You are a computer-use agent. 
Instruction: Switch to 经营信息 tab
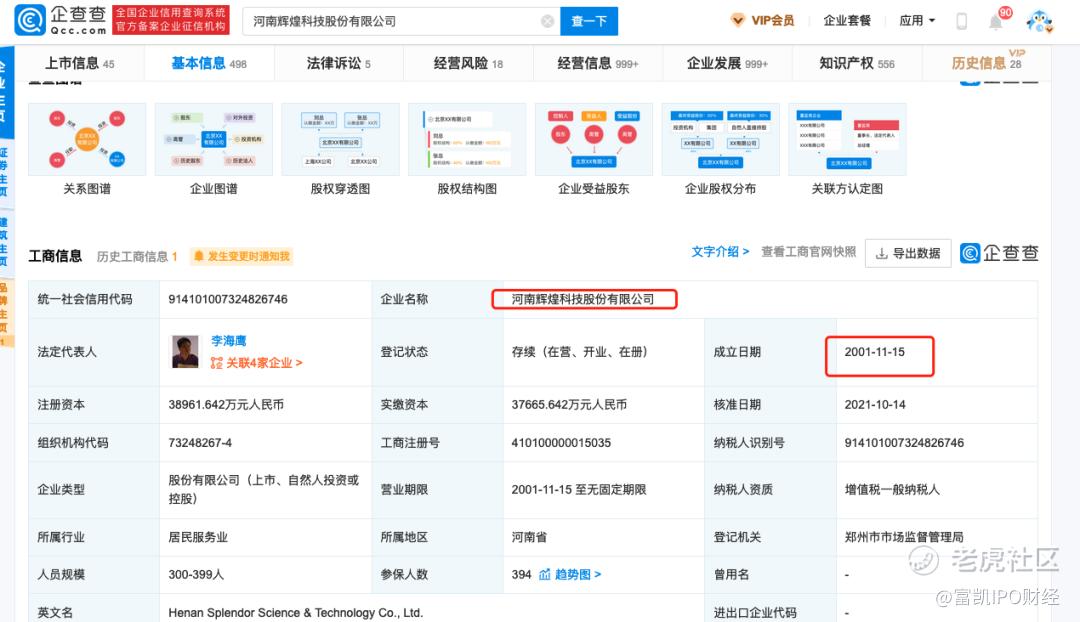click(597, 63)
